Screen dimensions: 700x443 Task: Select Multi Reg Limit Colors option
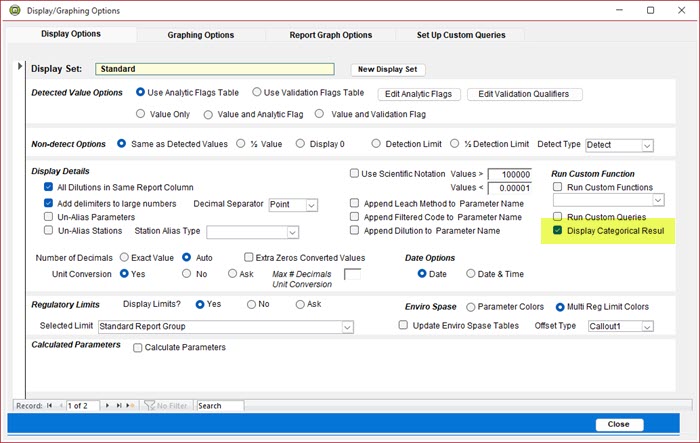point(560,307)
